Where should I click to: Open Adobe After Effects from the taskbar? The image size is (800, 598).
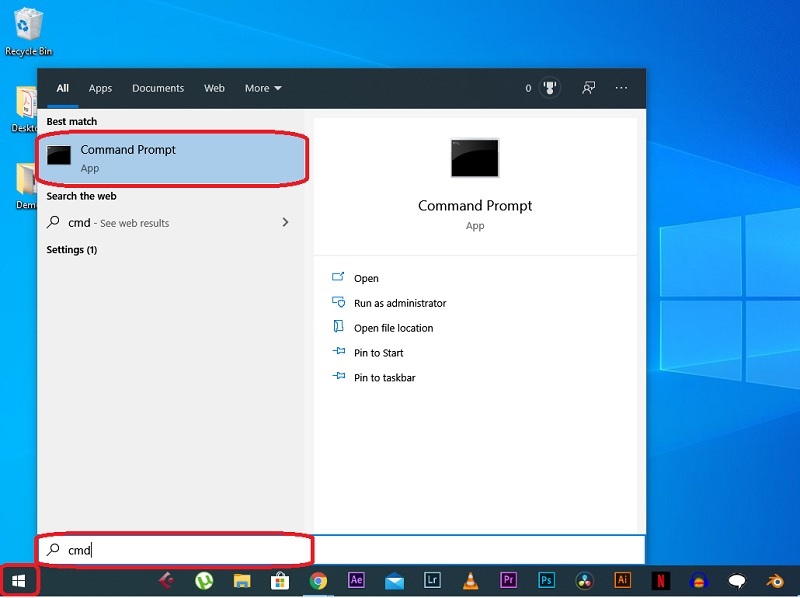(x=354, y=580)
